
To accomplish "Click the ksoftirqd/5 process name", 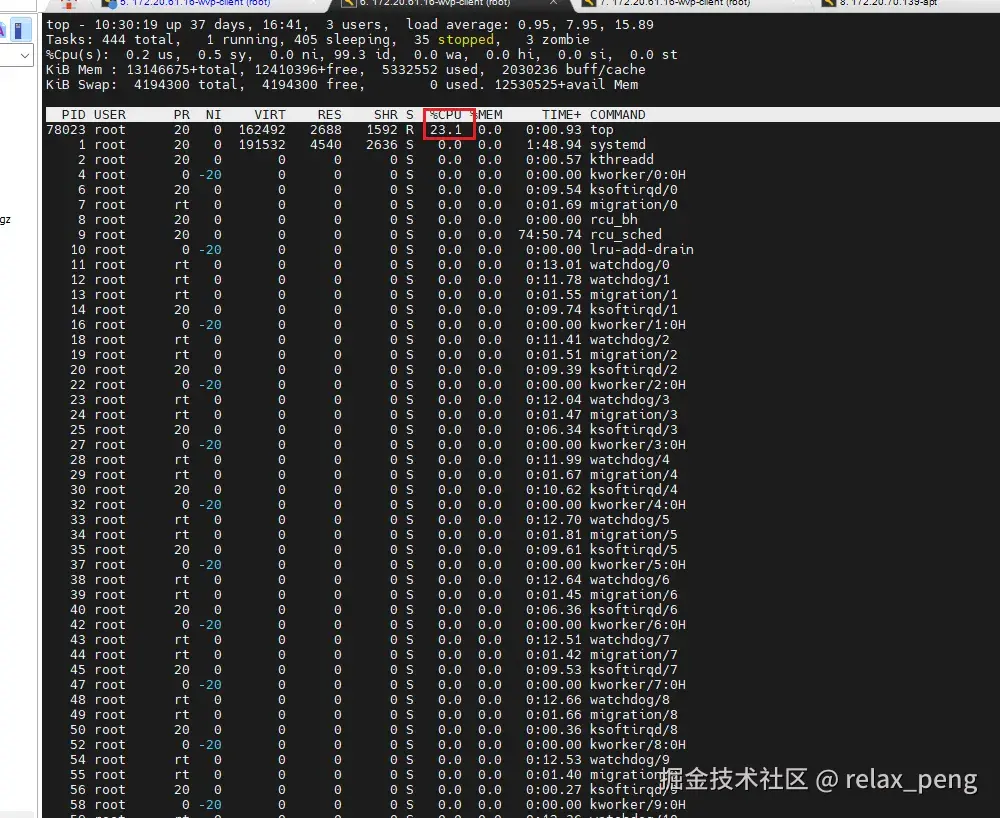I will pyautogui.click(x=633, y=550).
